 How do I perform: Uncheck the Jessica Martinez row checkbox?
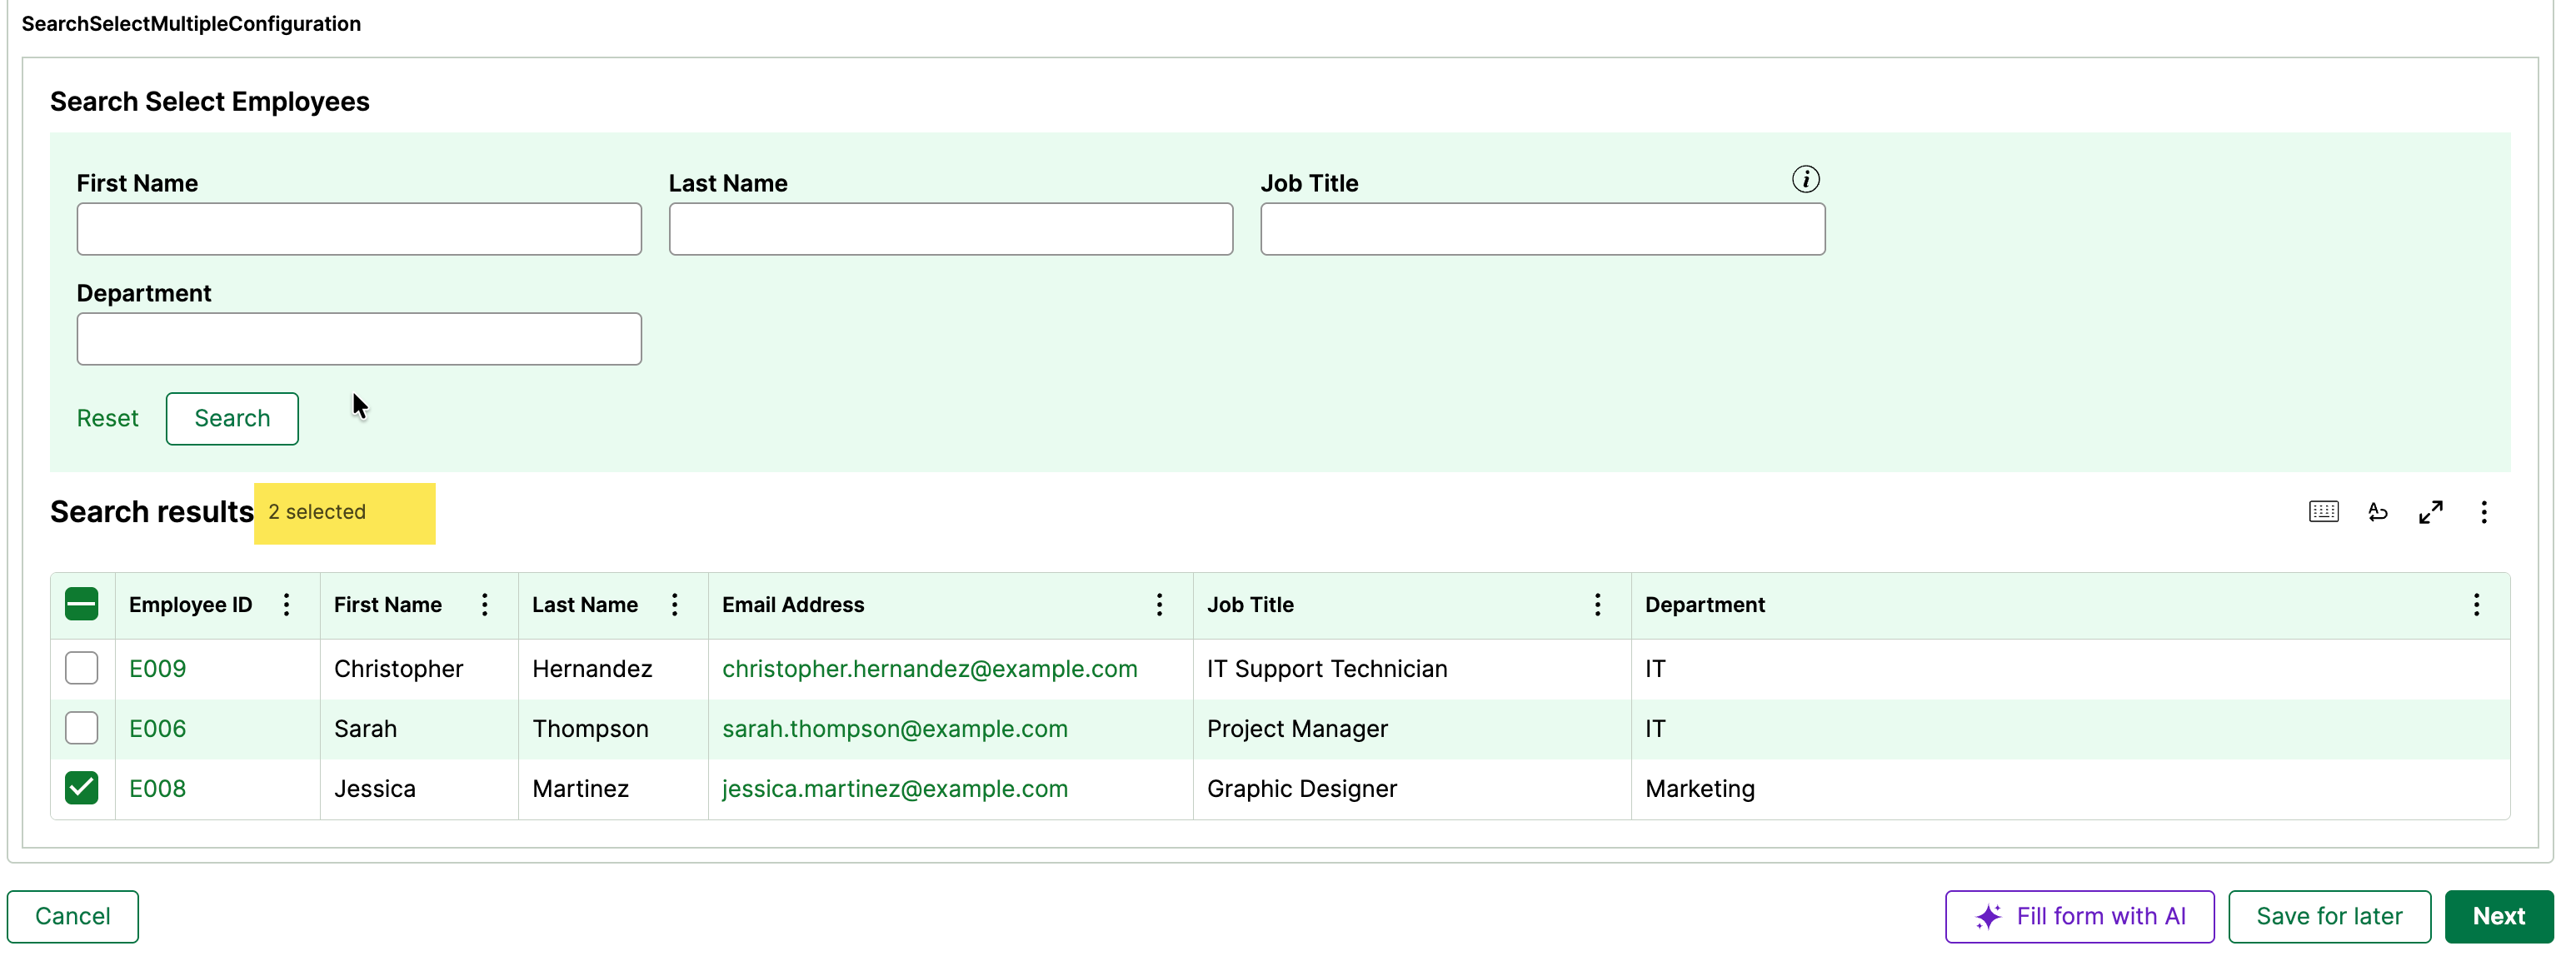point(81,788)
